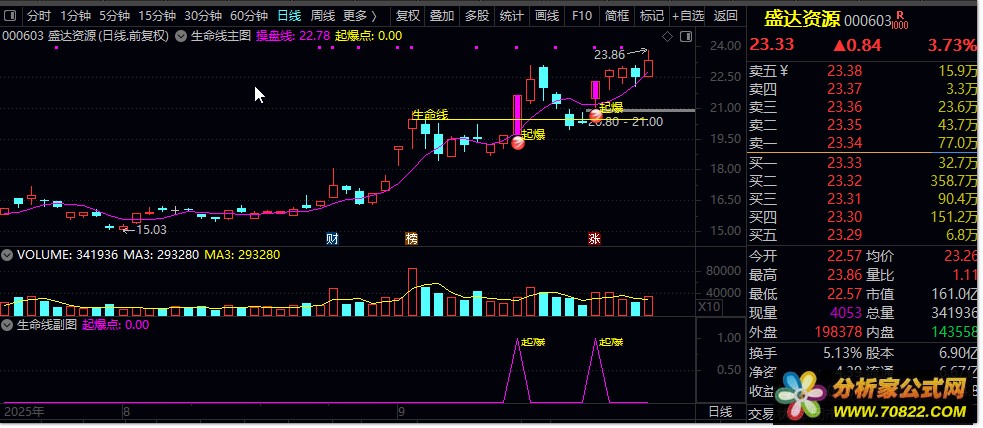
Task: Click the 买一 price 23.33 row
Action: [x=863, y=164]
